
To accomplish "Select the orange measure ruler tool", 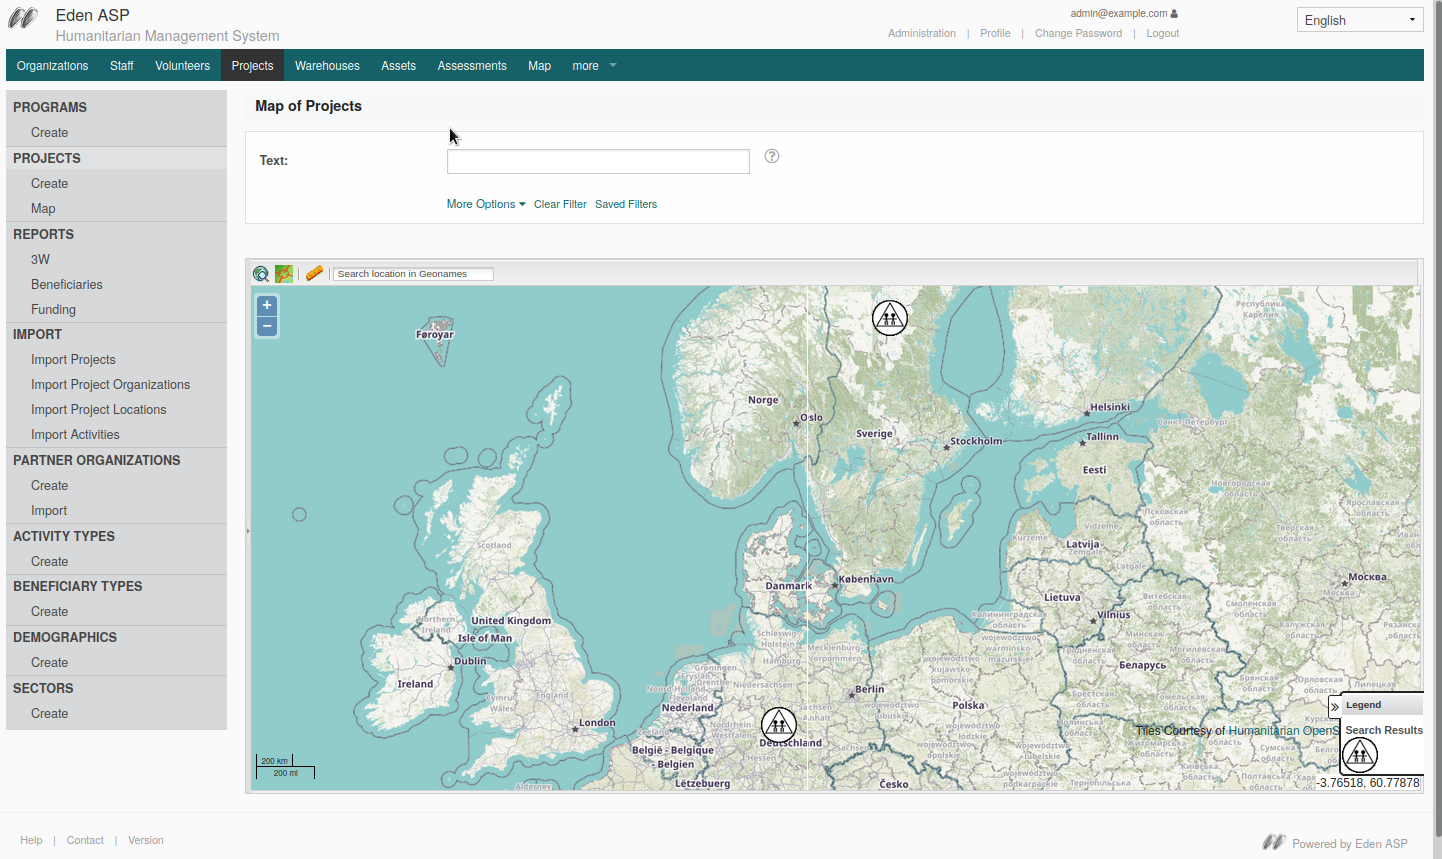I will pyautogui.click(x=314, y=274).
